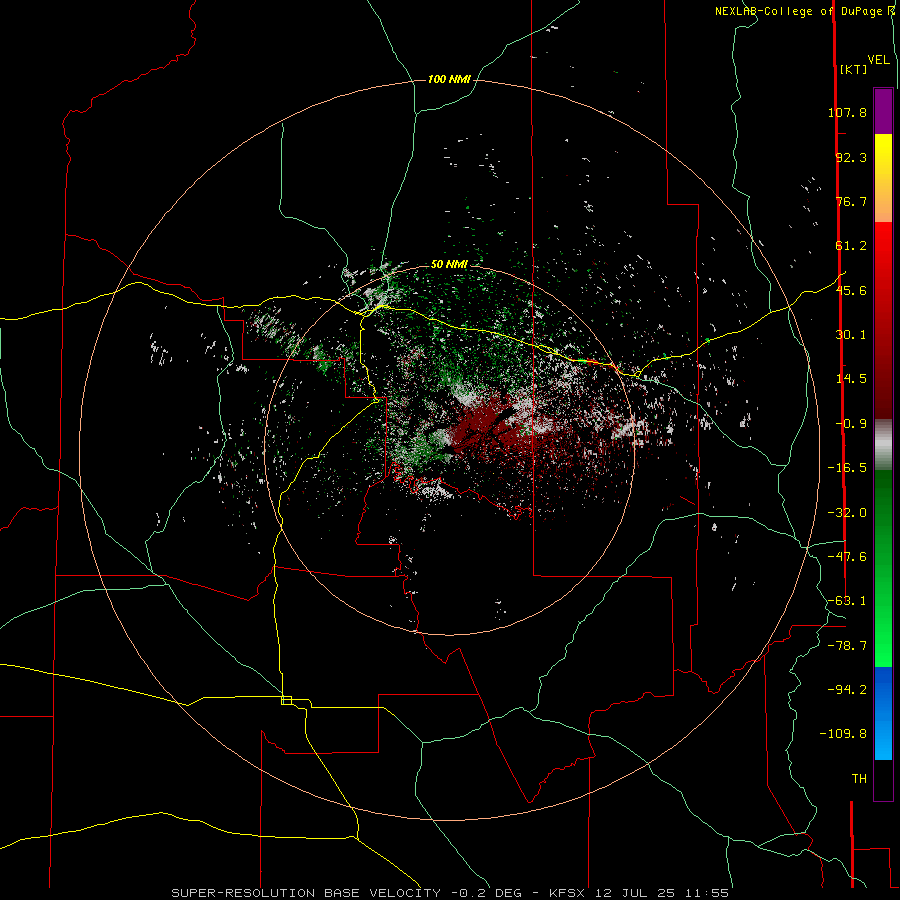This screenshot has height=900, width=900.
Task: Click the 61.2 velocity scale label
Action: [x=851, y=246]
